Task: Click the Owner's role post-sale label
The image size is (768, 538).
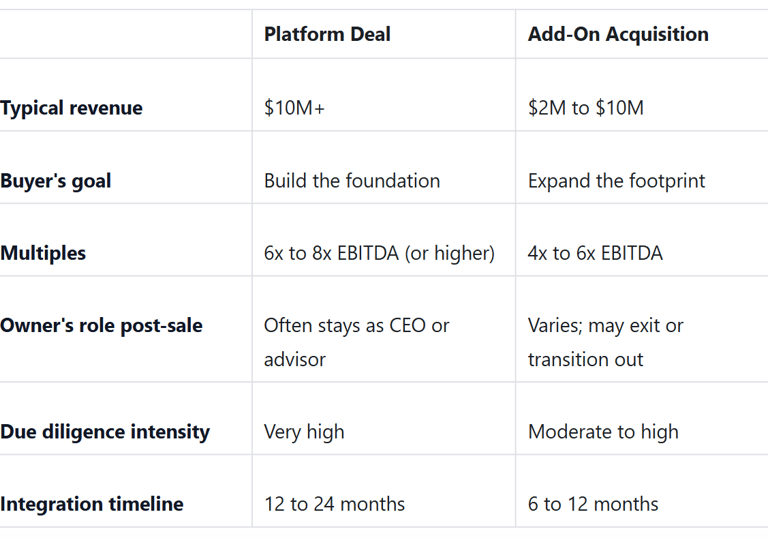Action: click(x=101, y=325)
